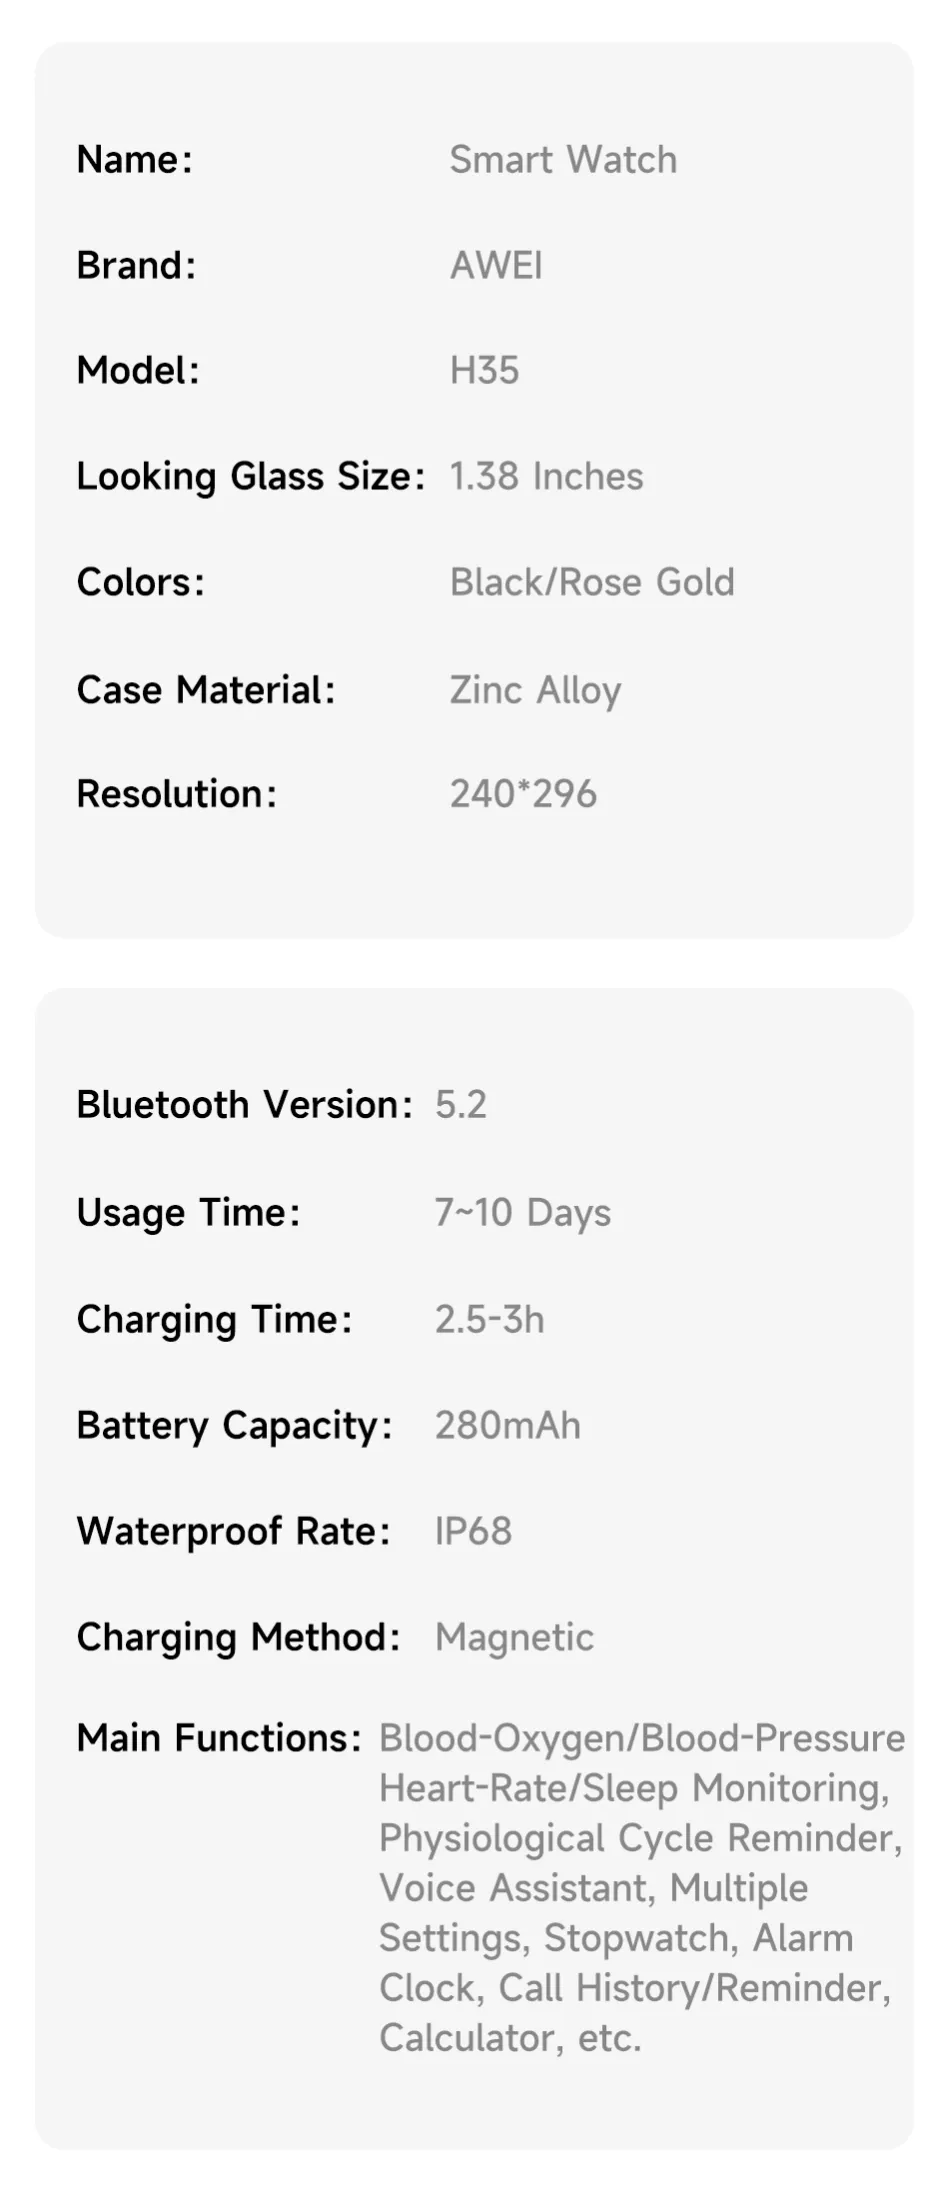The width and height of the screenshot is (949, 2200).
Task: Click the 2.5-3h charging time value
Action: [x=489, y=1320]
